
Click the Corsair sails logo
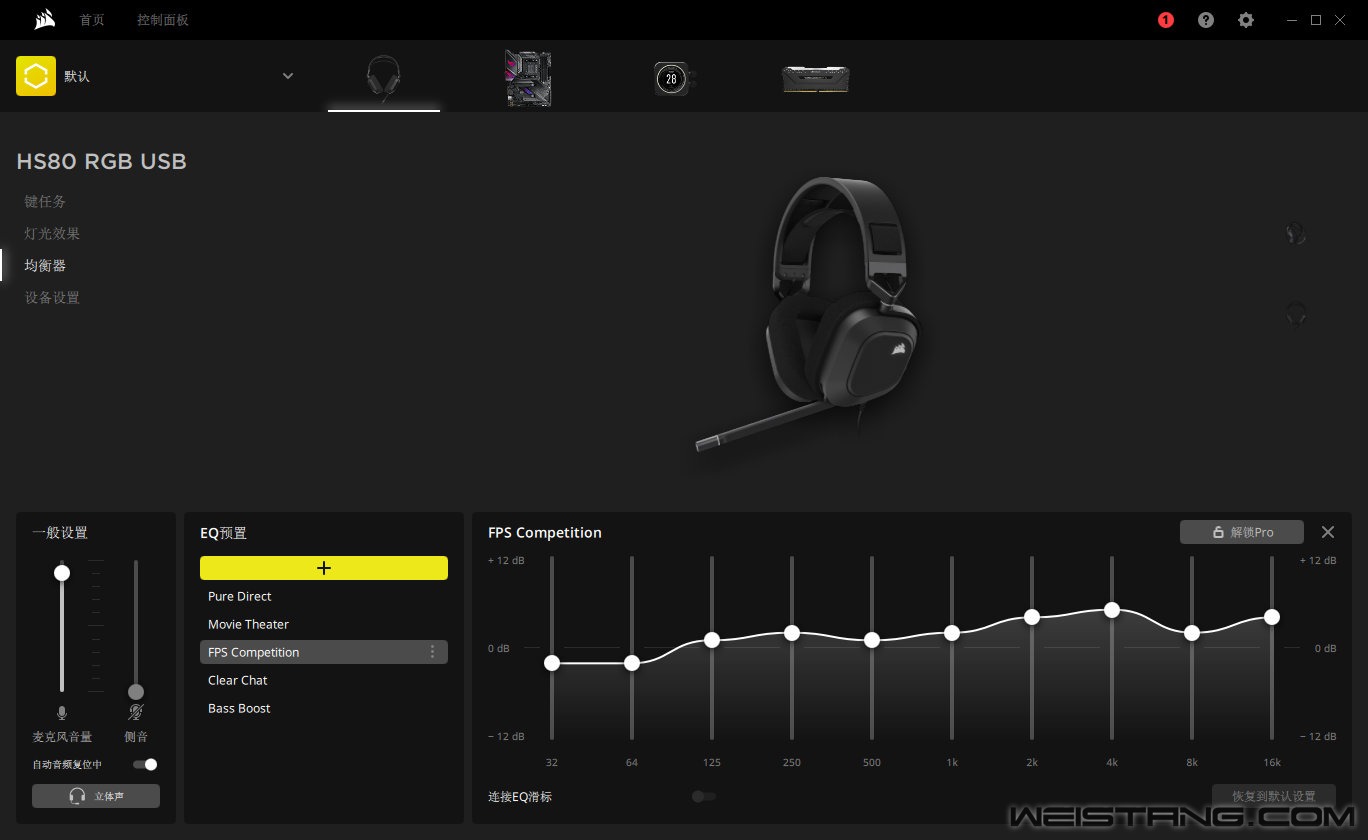[44, 19]
